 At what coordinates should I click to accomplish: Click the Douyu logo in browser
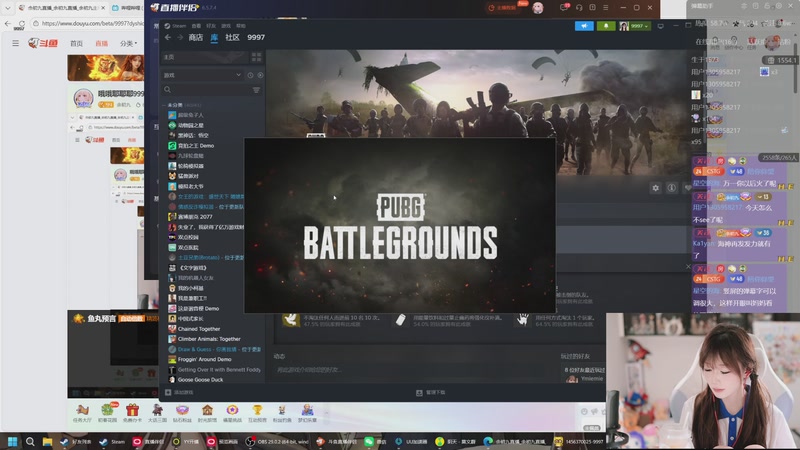coord(43,43)
